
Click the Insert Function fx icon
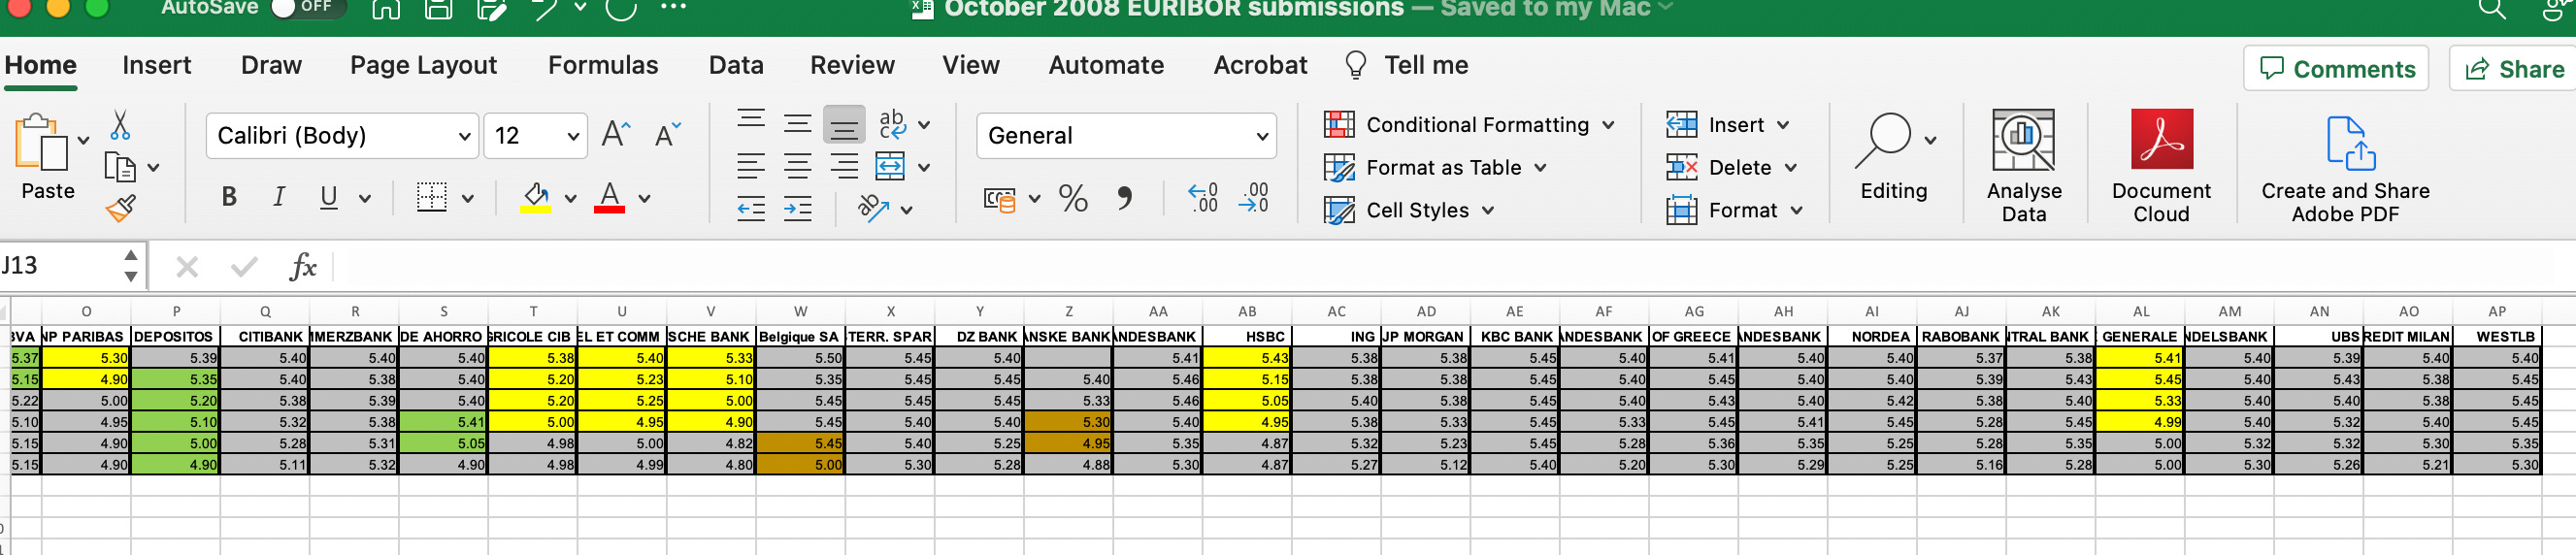point(302,266)
